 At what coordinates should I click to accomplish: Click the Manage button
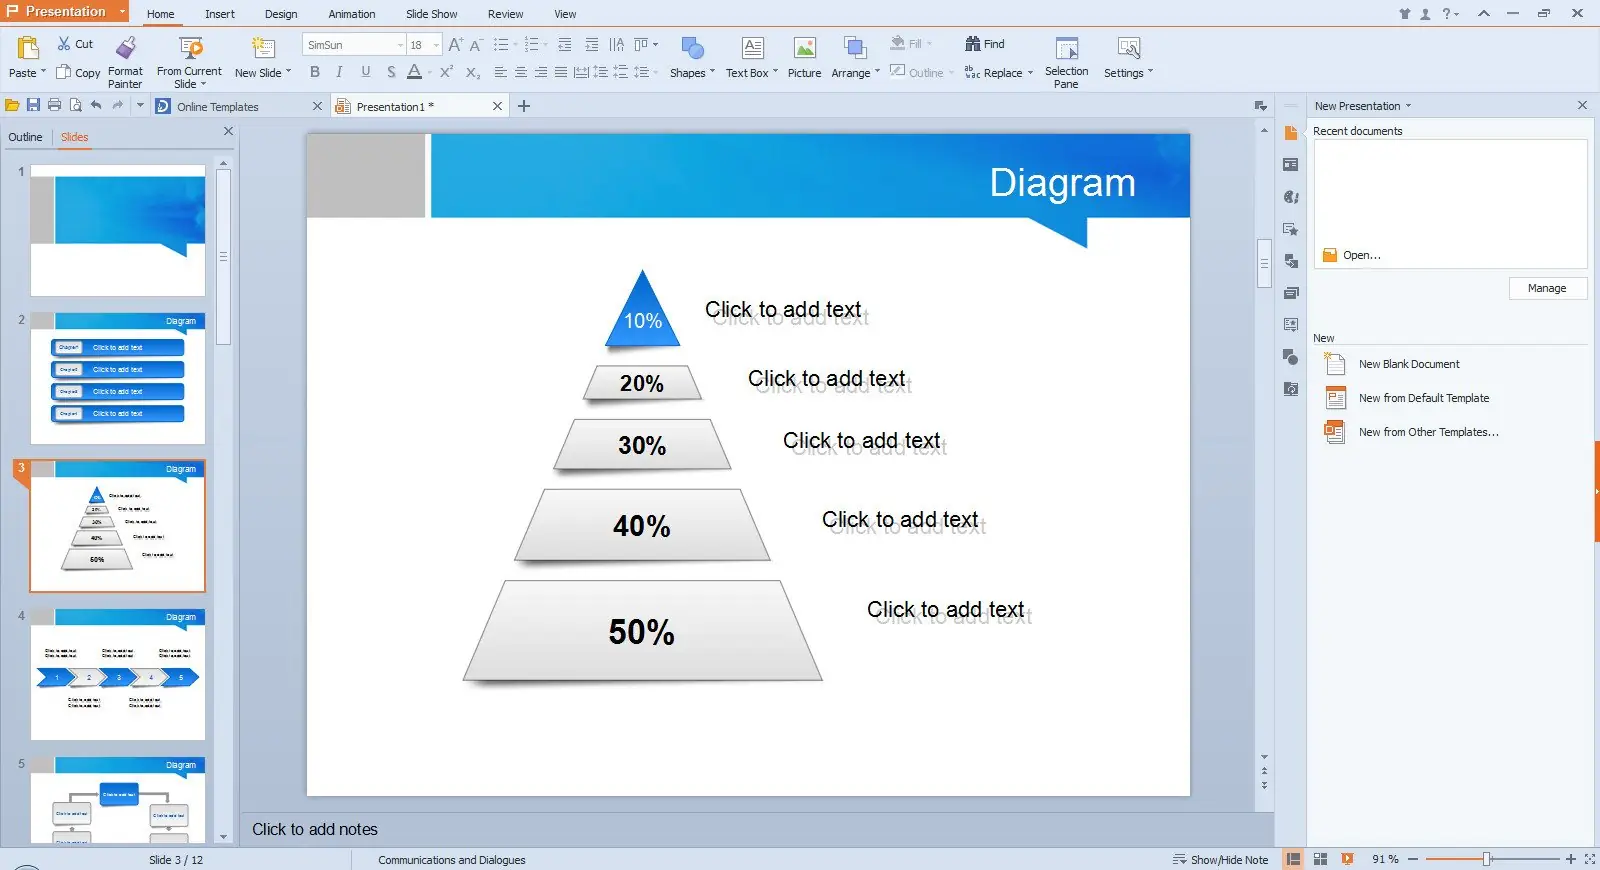click(1547, 288)
